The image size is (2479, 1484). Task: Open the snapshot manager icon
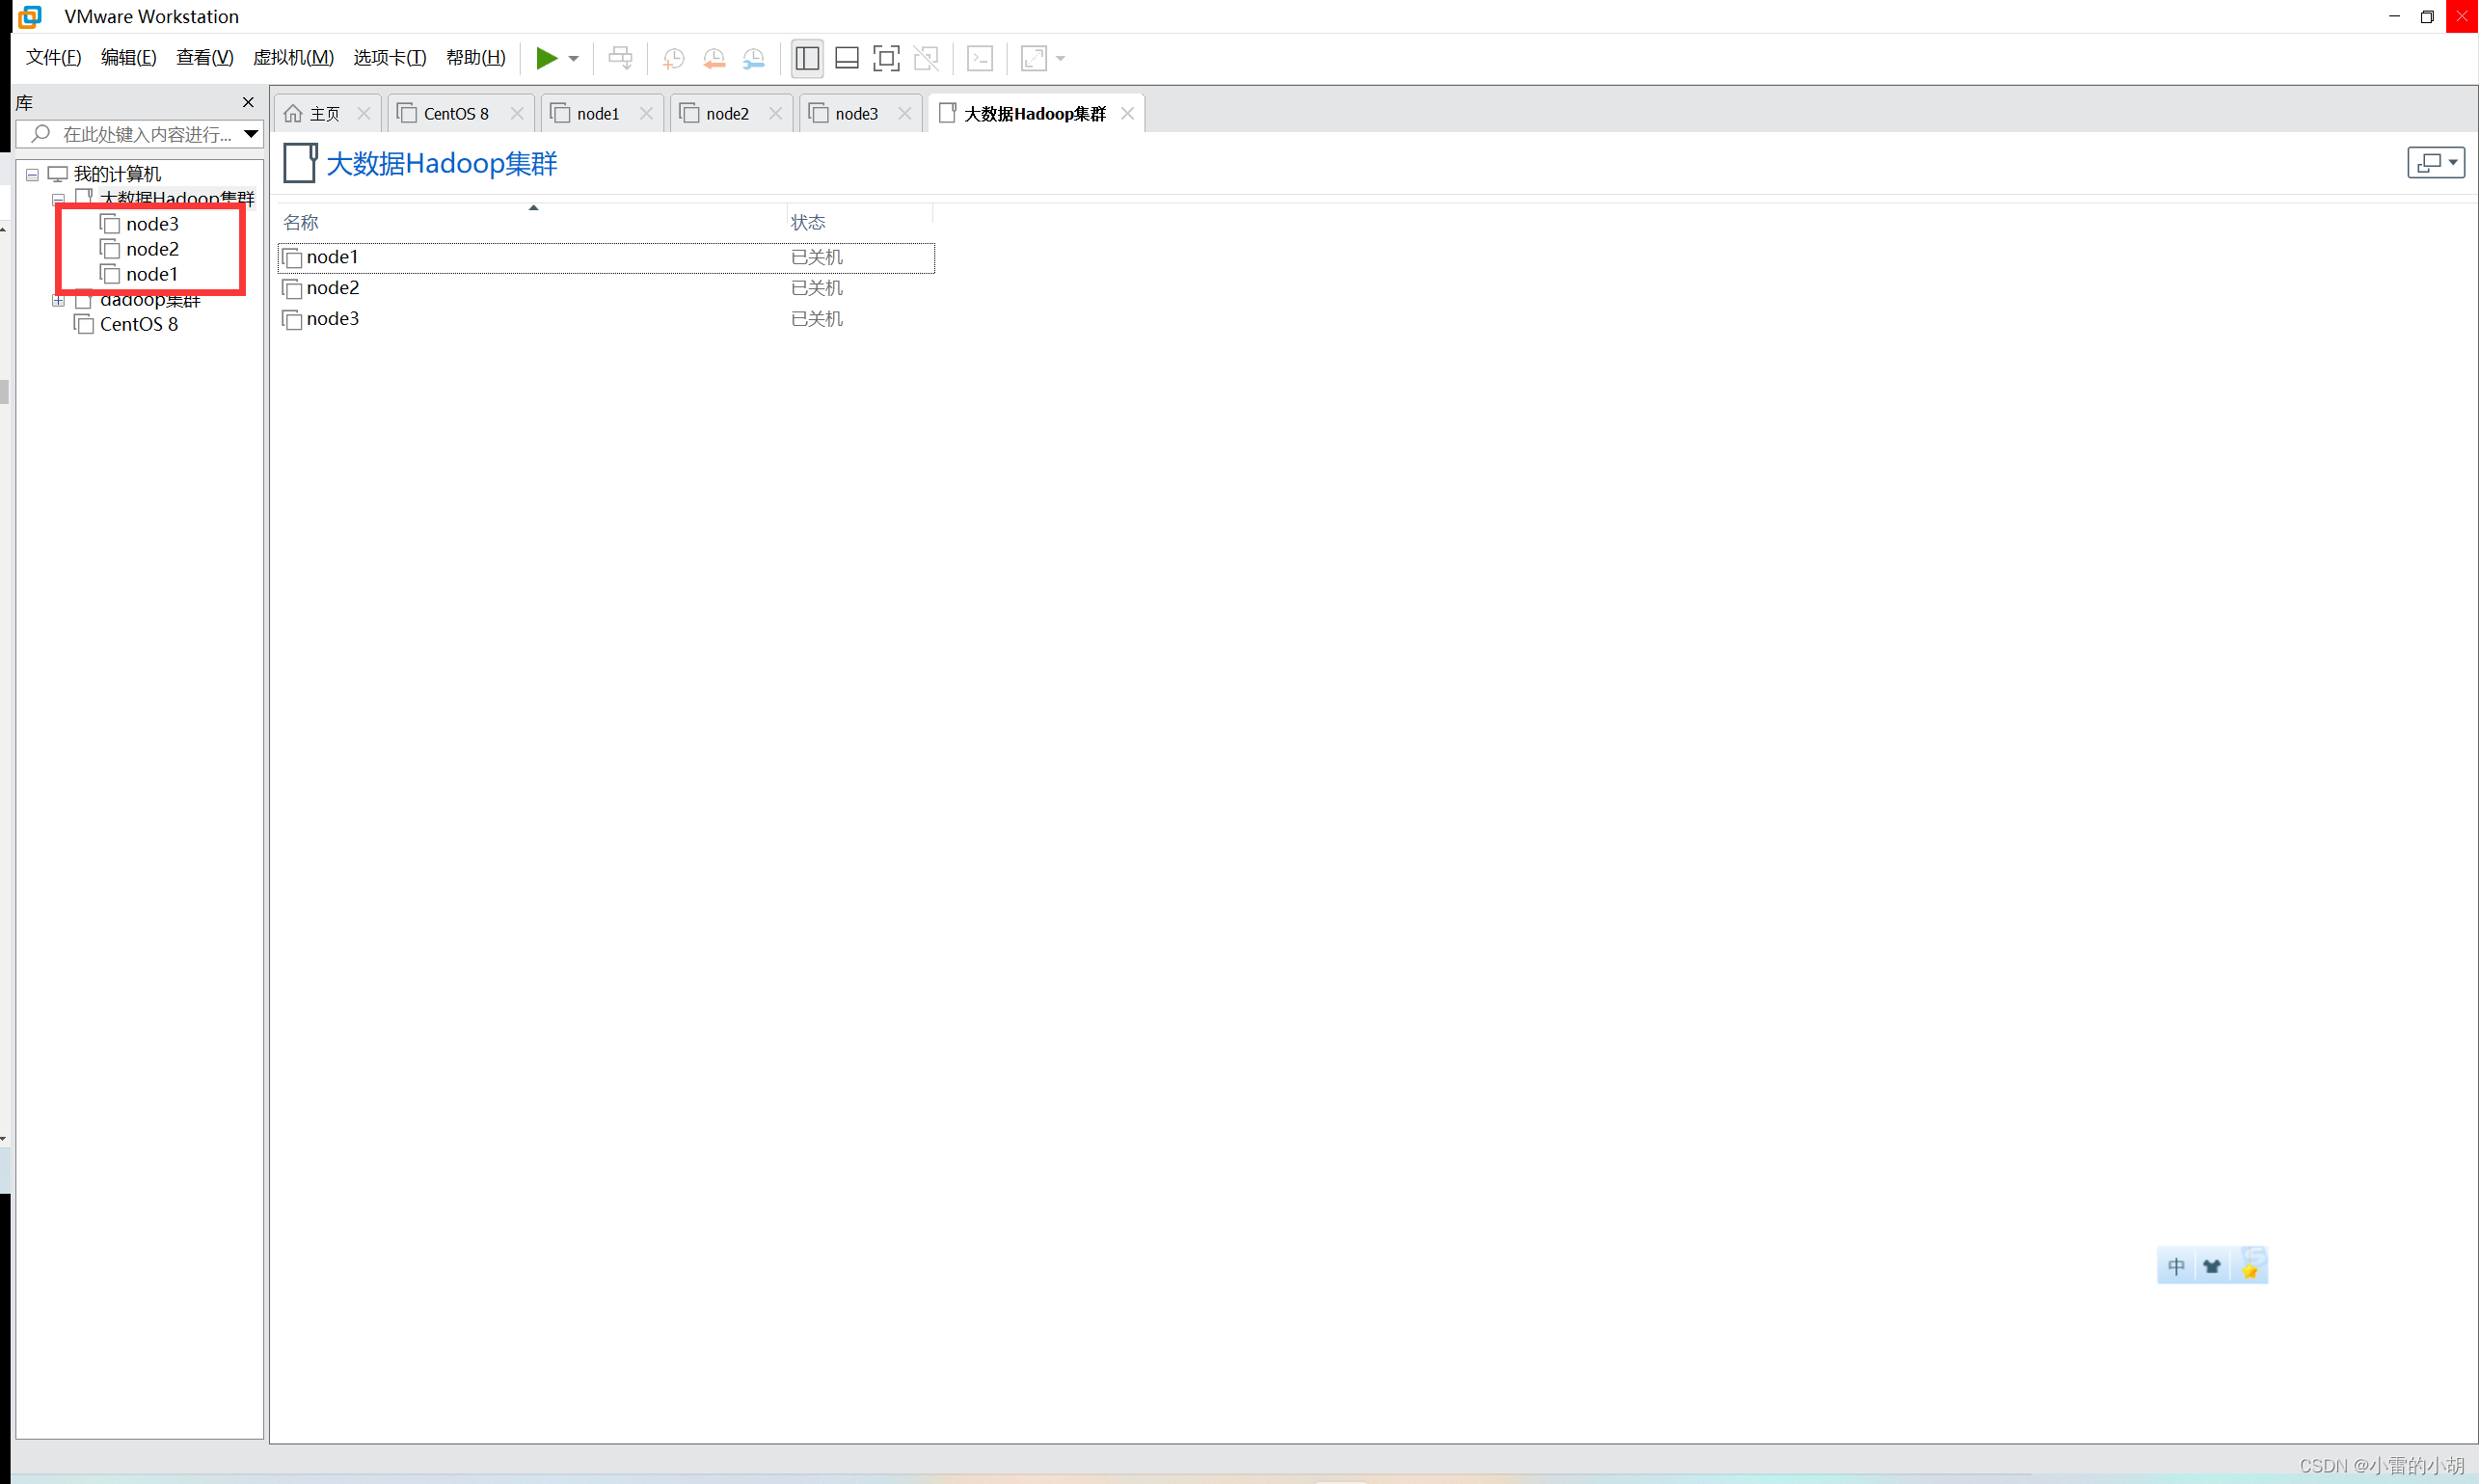coord(753,58)
